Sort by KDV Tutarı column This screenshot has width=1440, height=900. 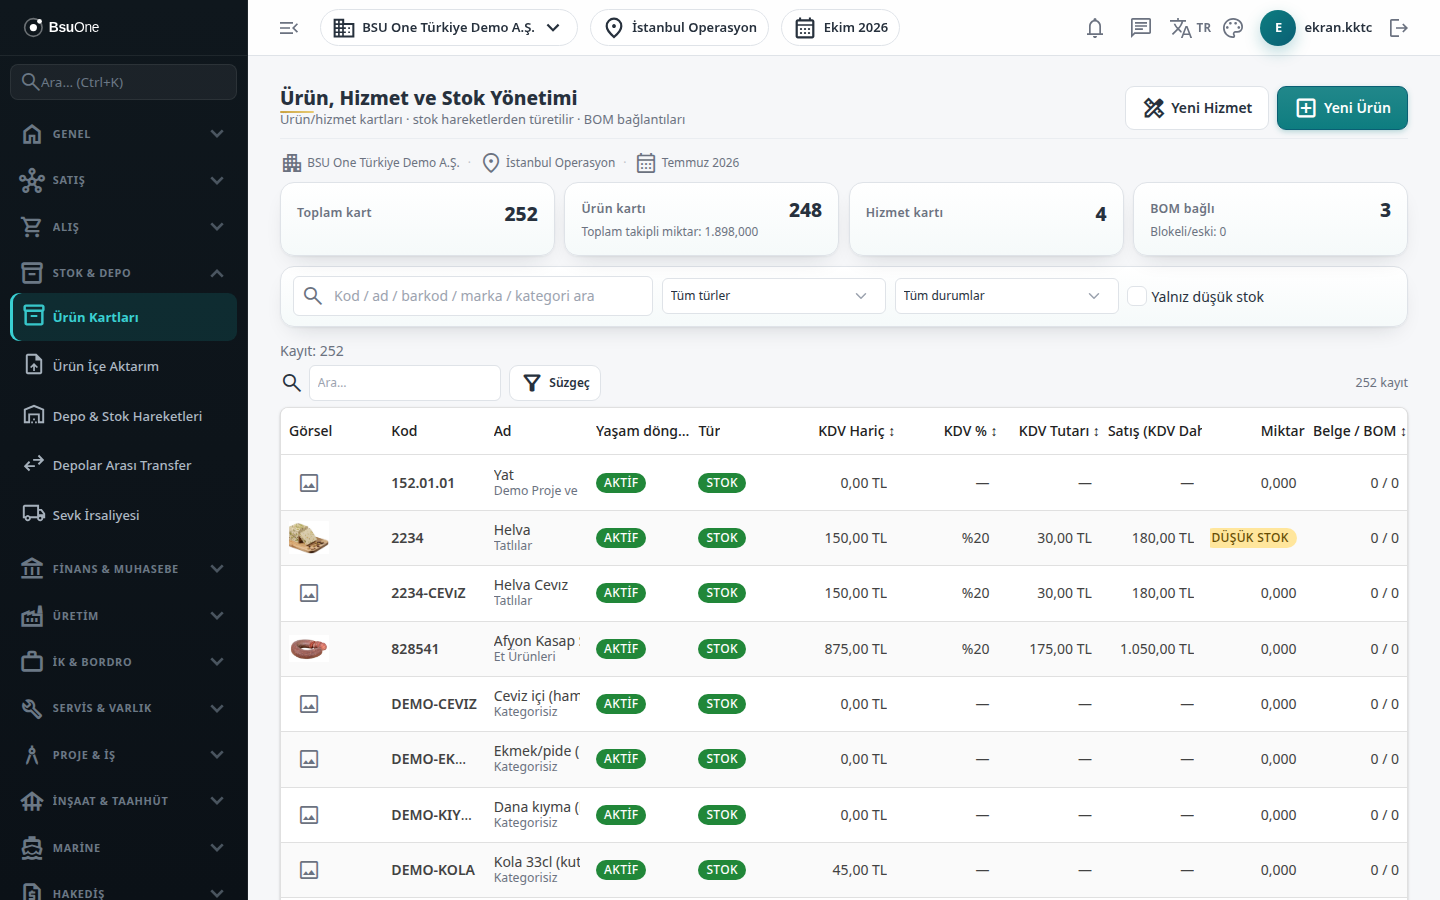1059,431
